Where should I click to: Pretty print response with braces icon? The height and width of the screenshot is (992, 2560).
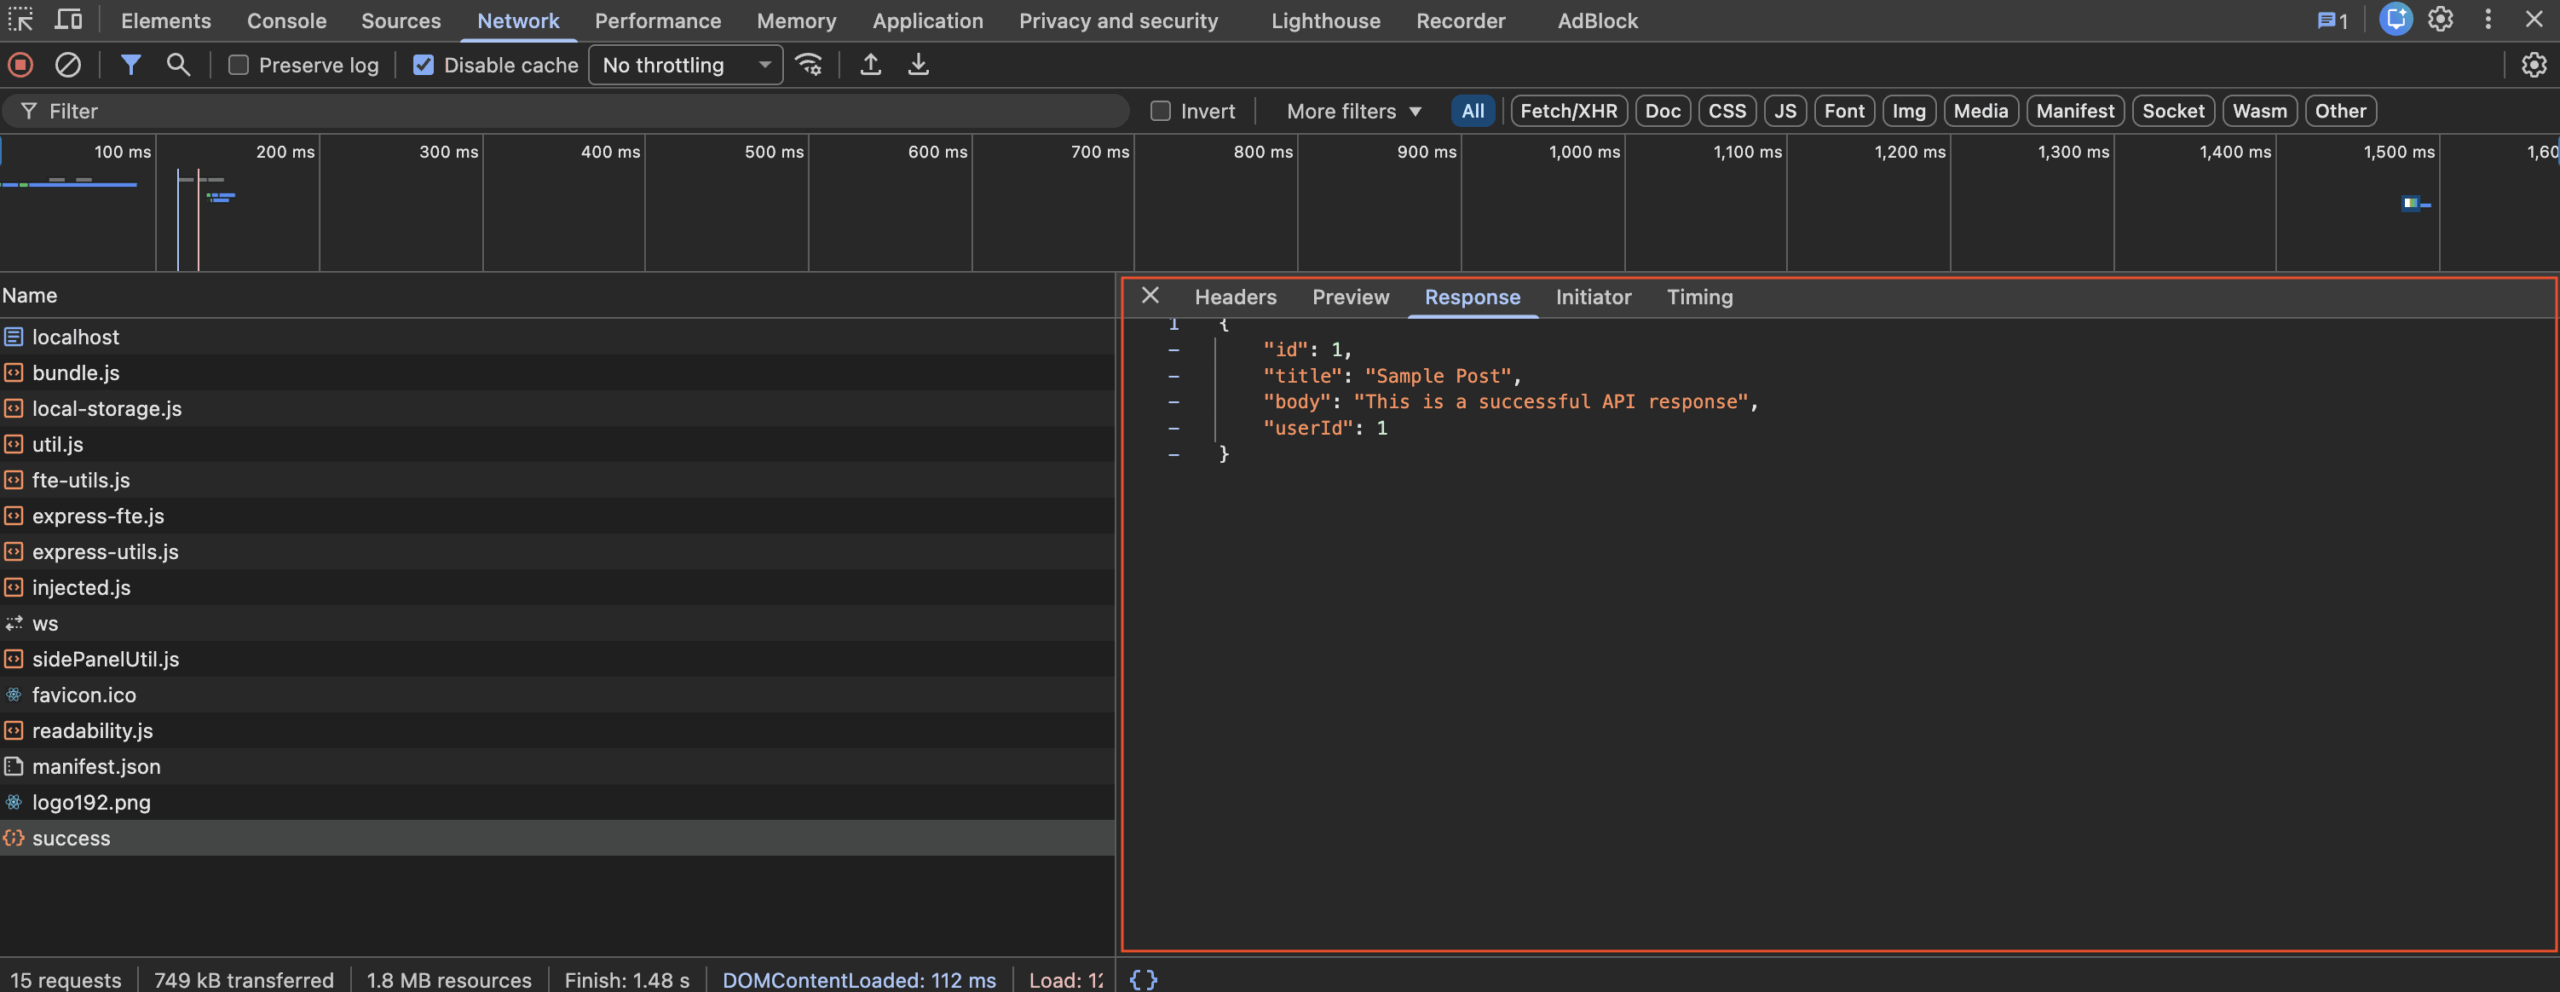tap(1143, 979)
